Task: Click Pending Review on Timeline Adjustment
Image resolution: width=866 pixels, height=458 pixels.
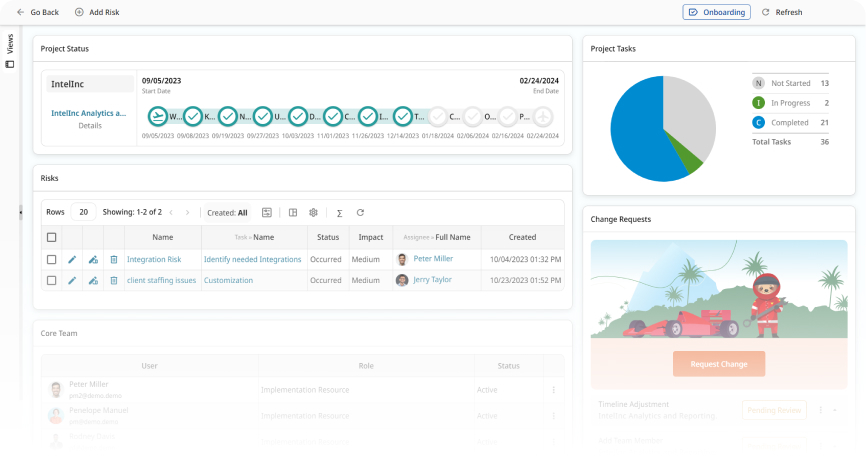Action: click(x=774, y=410)
